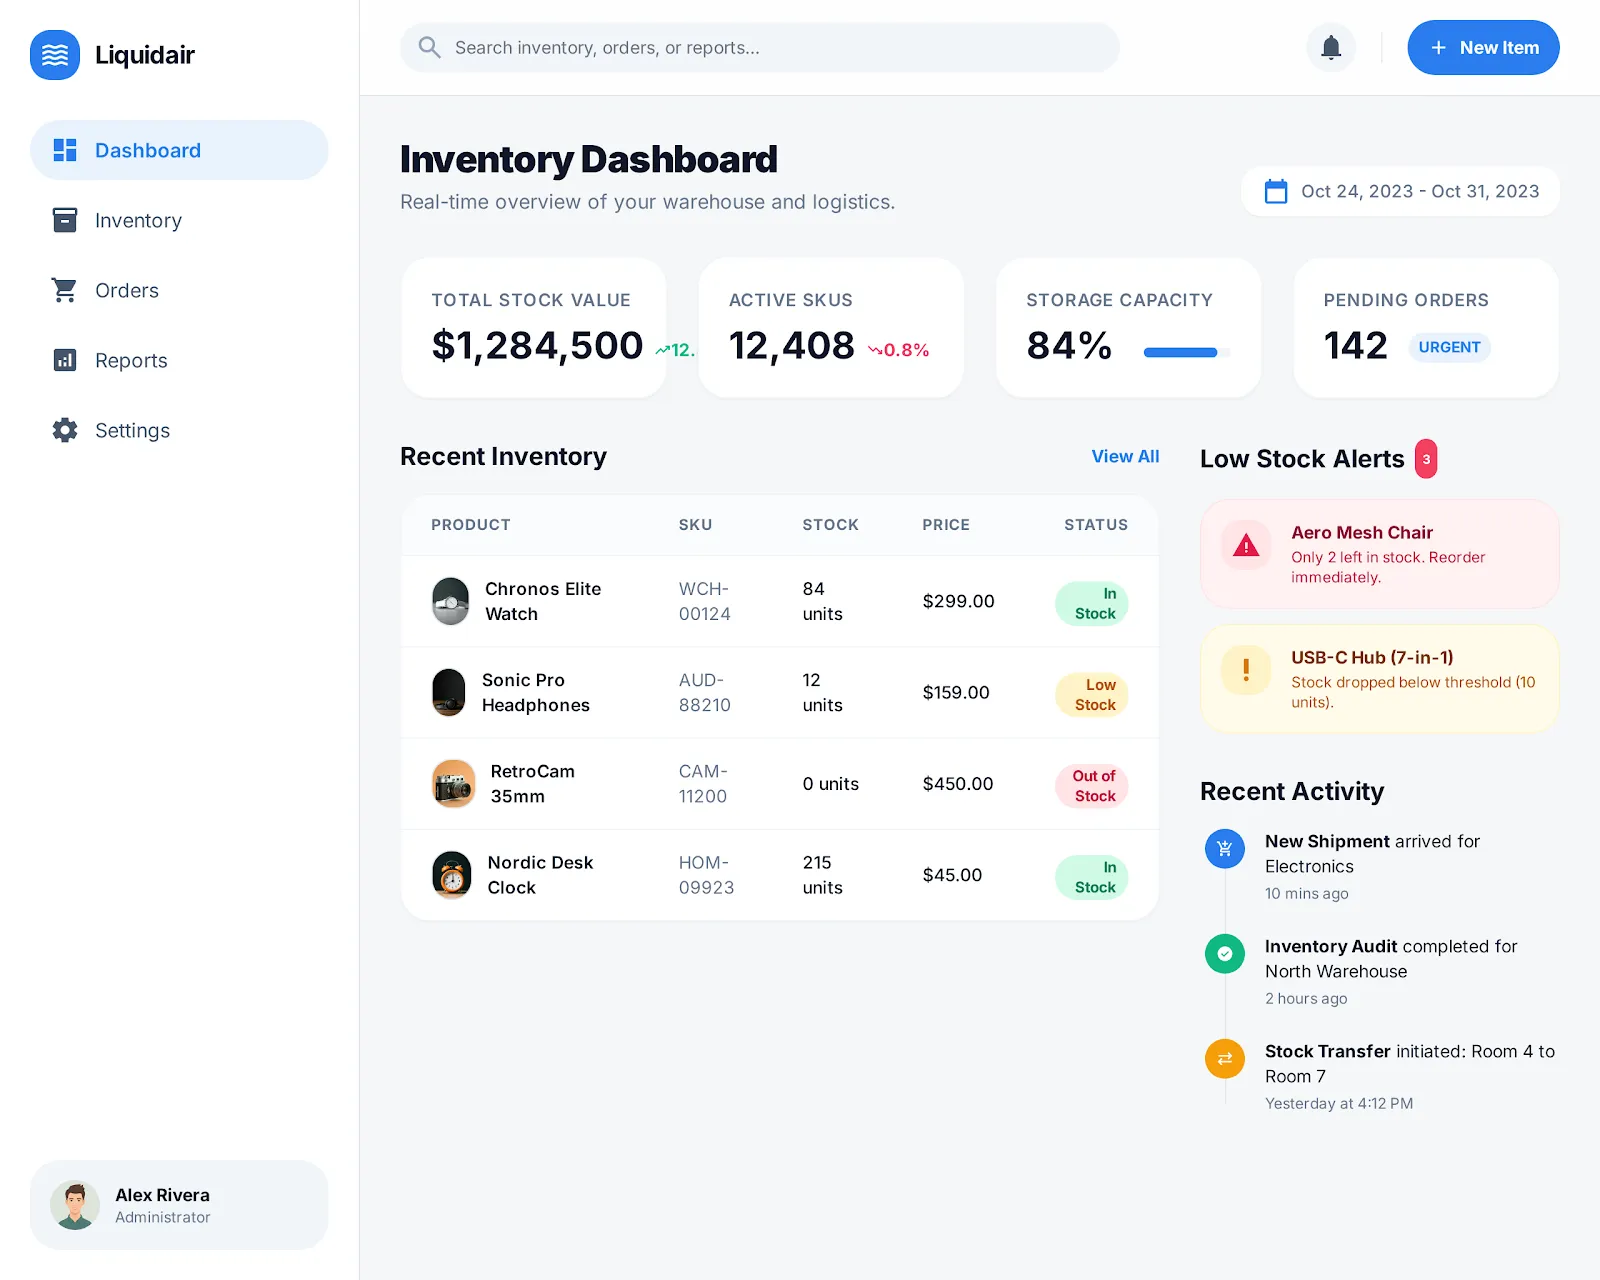Click the WCH-00124 SKU cell

pos(705,601)
